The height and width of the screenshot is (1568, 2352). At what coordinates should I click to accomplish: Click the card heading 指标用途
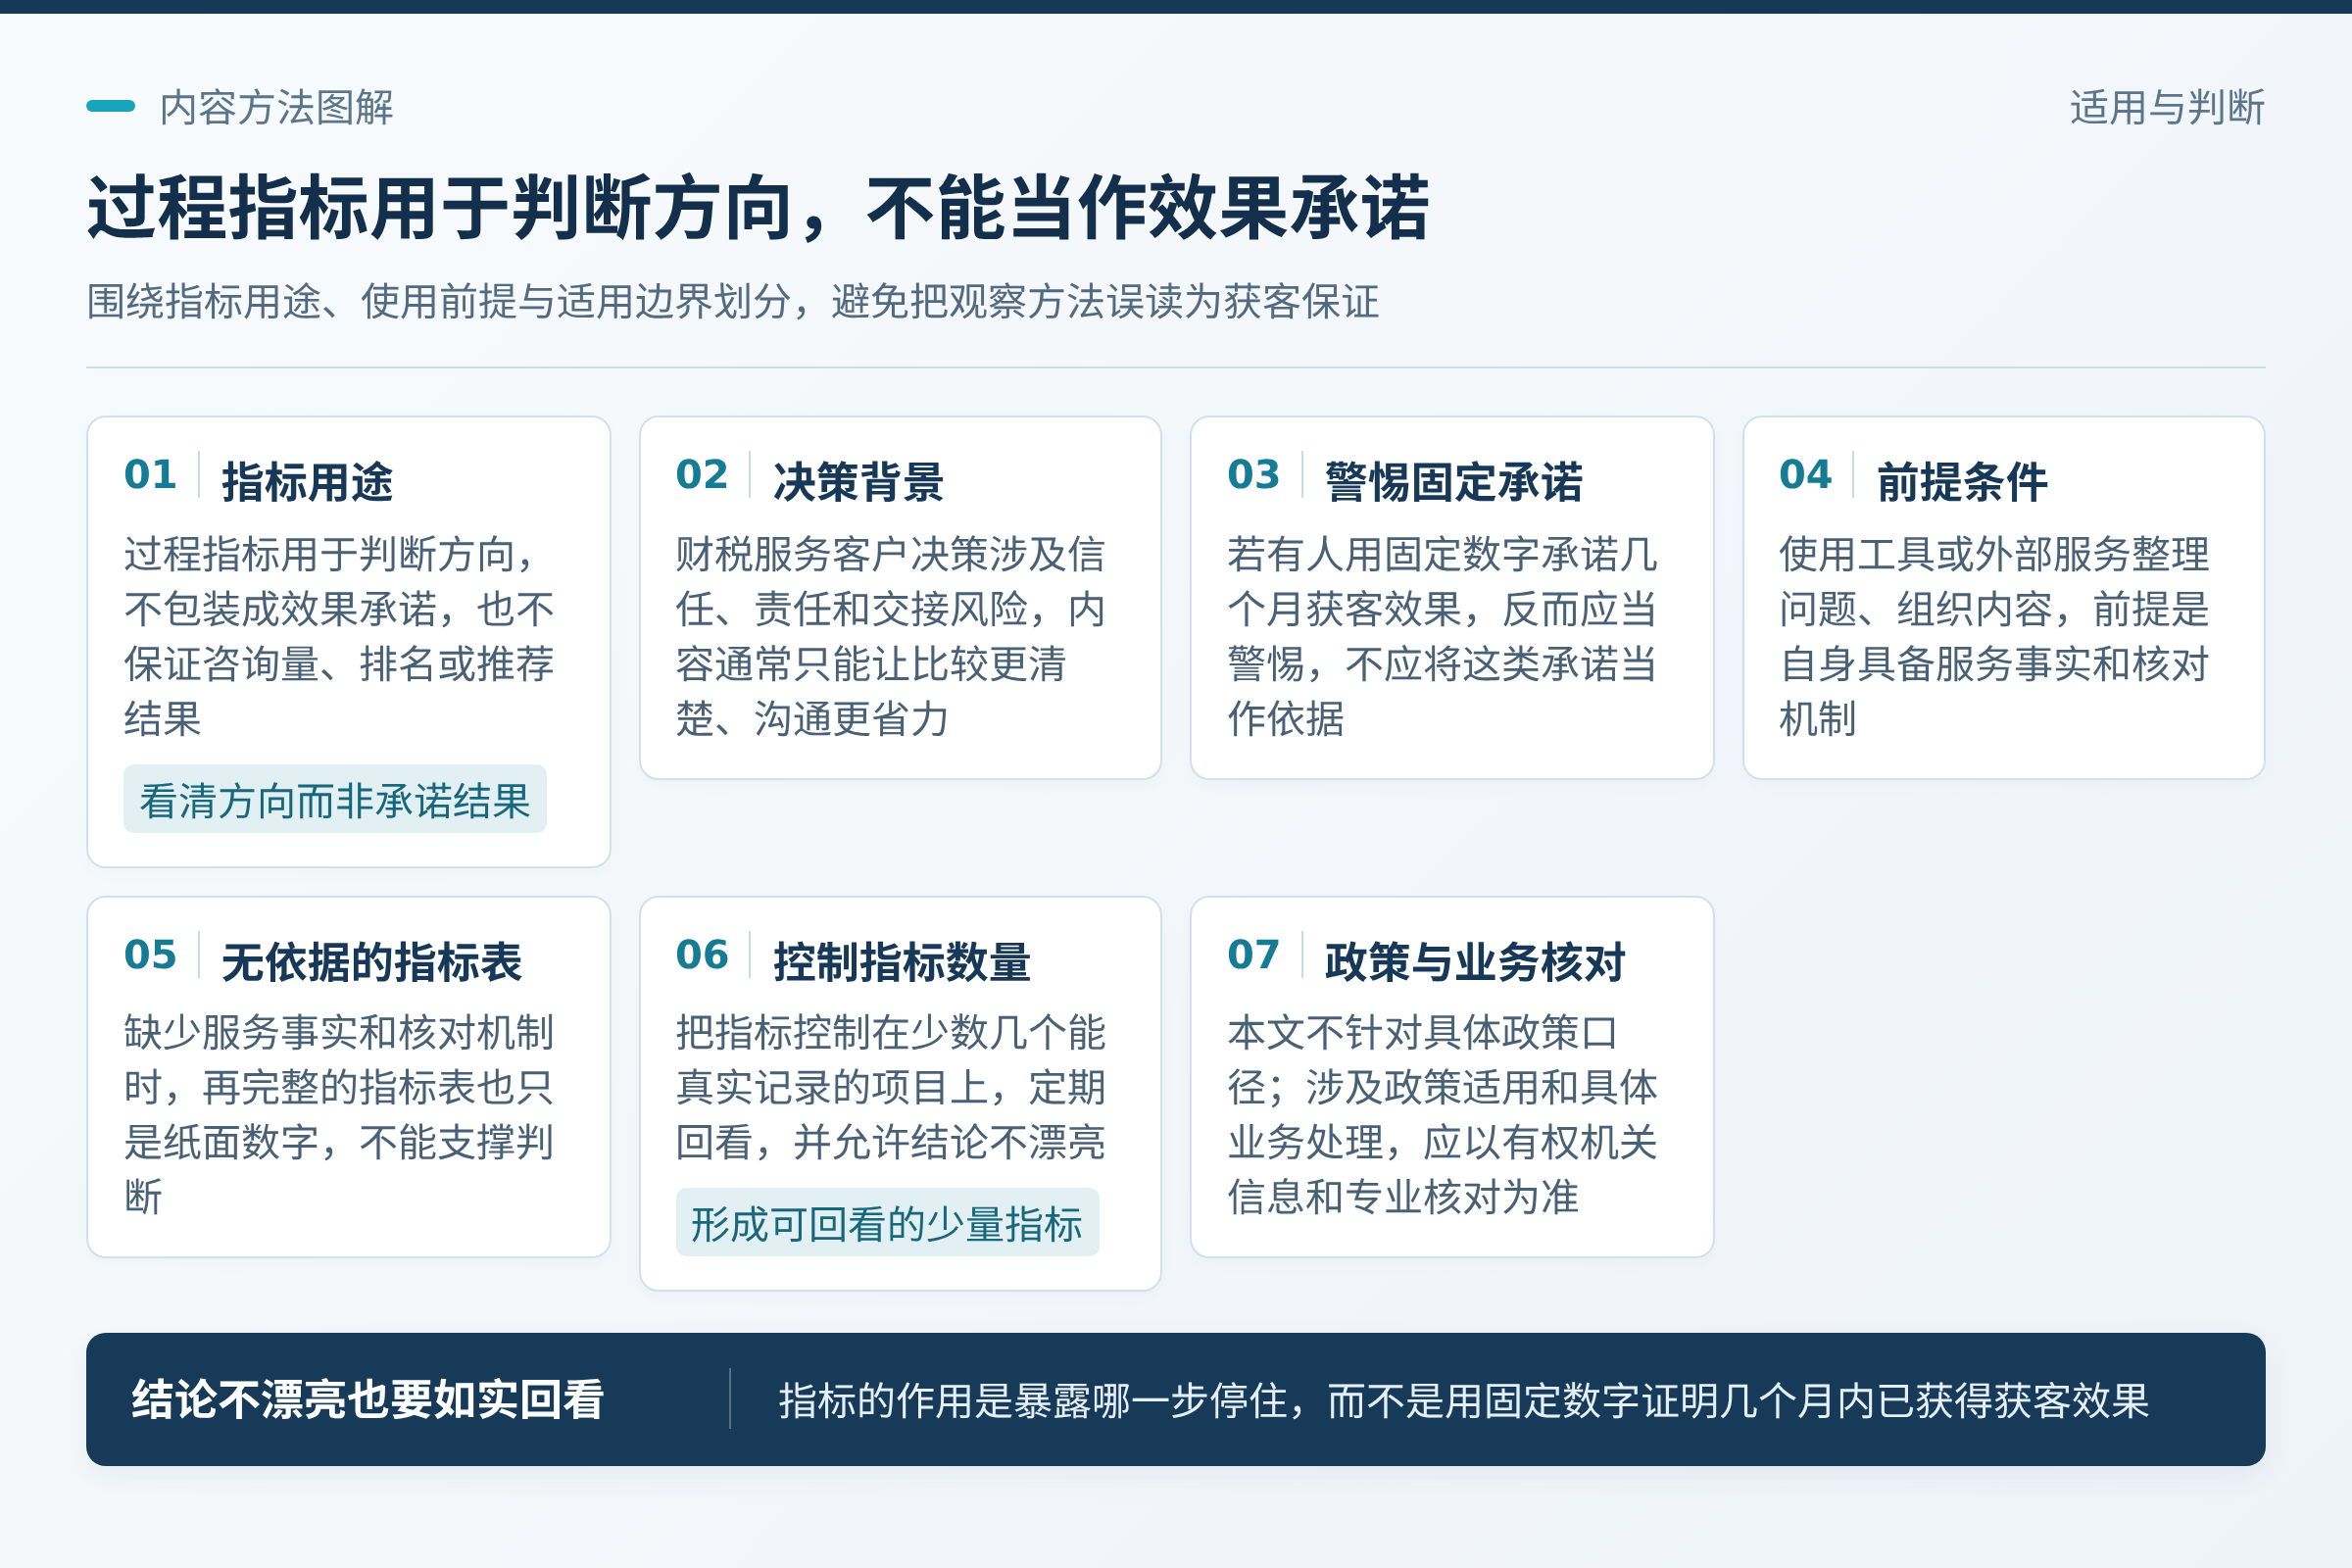click(307, 482)
